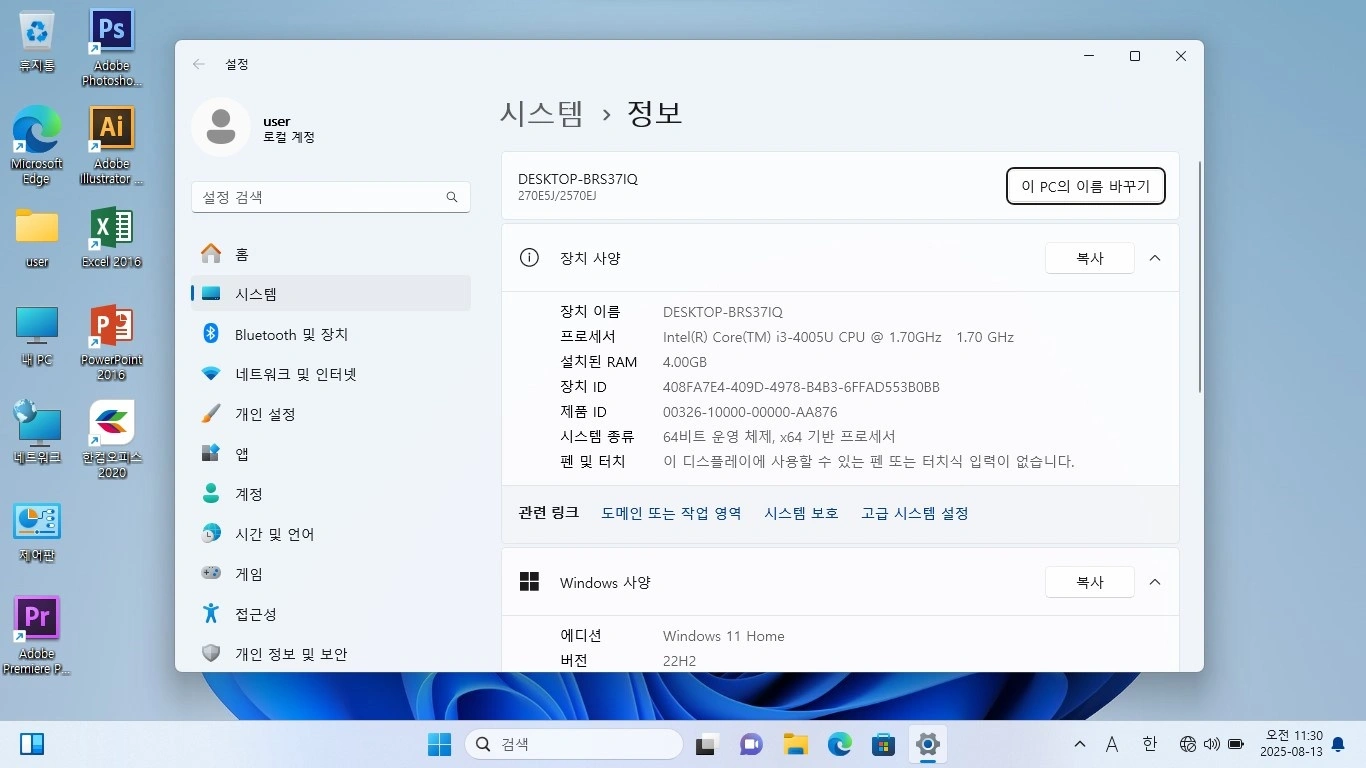1366x768 pixels.
Task: Open 시스템 보호 link
Action: click(x=801, y=513)
